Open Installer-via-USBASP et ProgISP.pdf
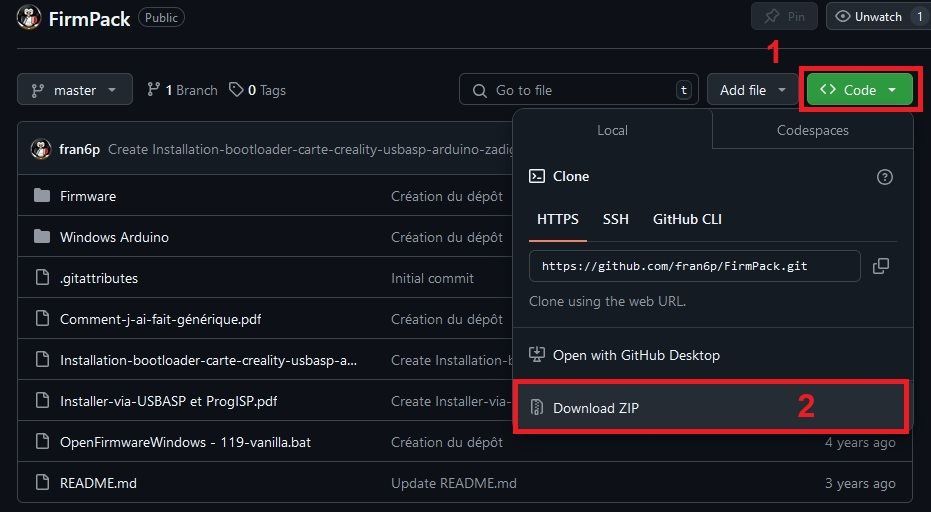931x512 pixels. pyautogui.click(x=169, y=401)
